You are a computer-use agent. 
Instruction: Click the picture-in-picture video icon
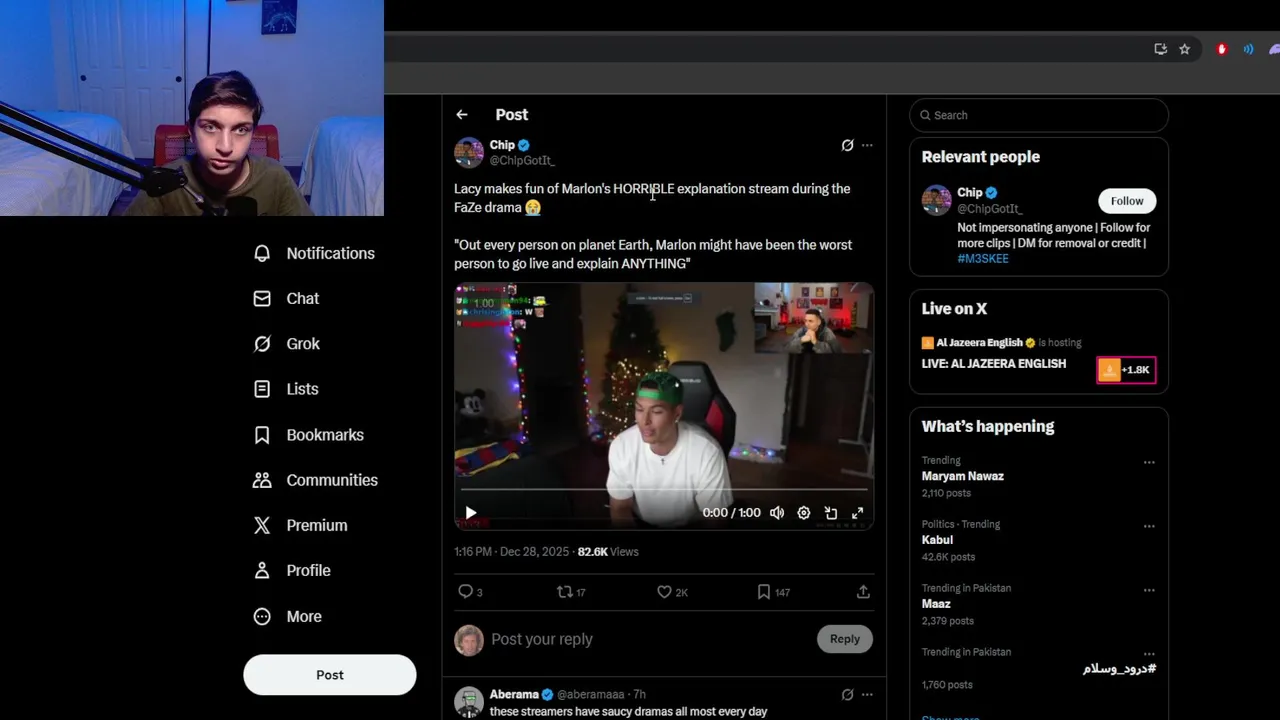pos(831,513)
